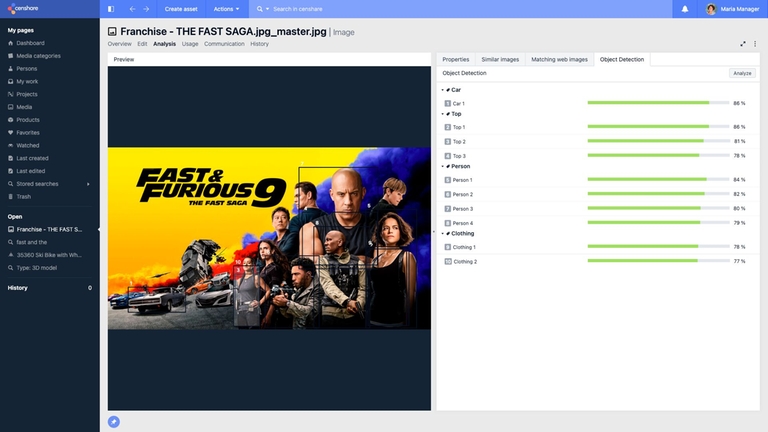Expand the view to fullscreen
The image size is (768, 432).
click(743, 44)
